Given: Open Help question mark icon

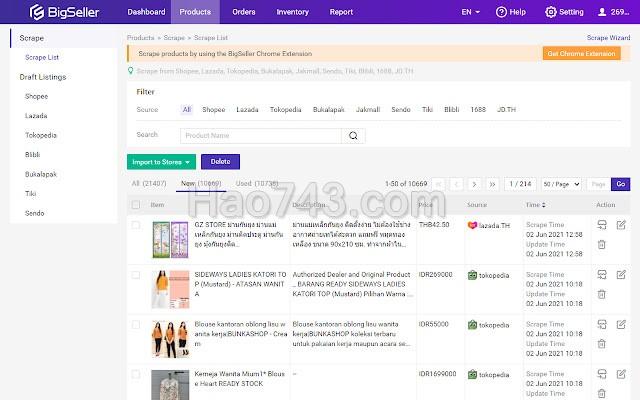Looking at the screenshot, I should point(501,12).
